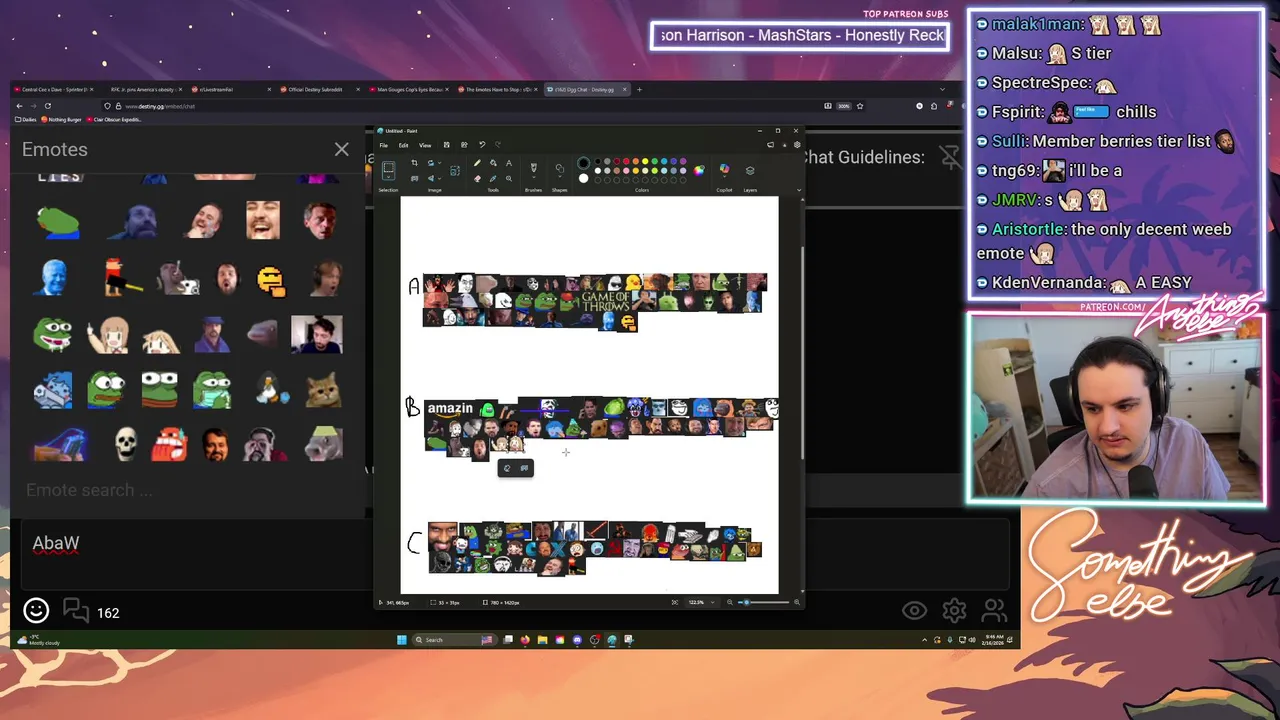Viewport: 1280px width, 720px height.
Task: Open the chat users list icon
Action: (994, 610)
